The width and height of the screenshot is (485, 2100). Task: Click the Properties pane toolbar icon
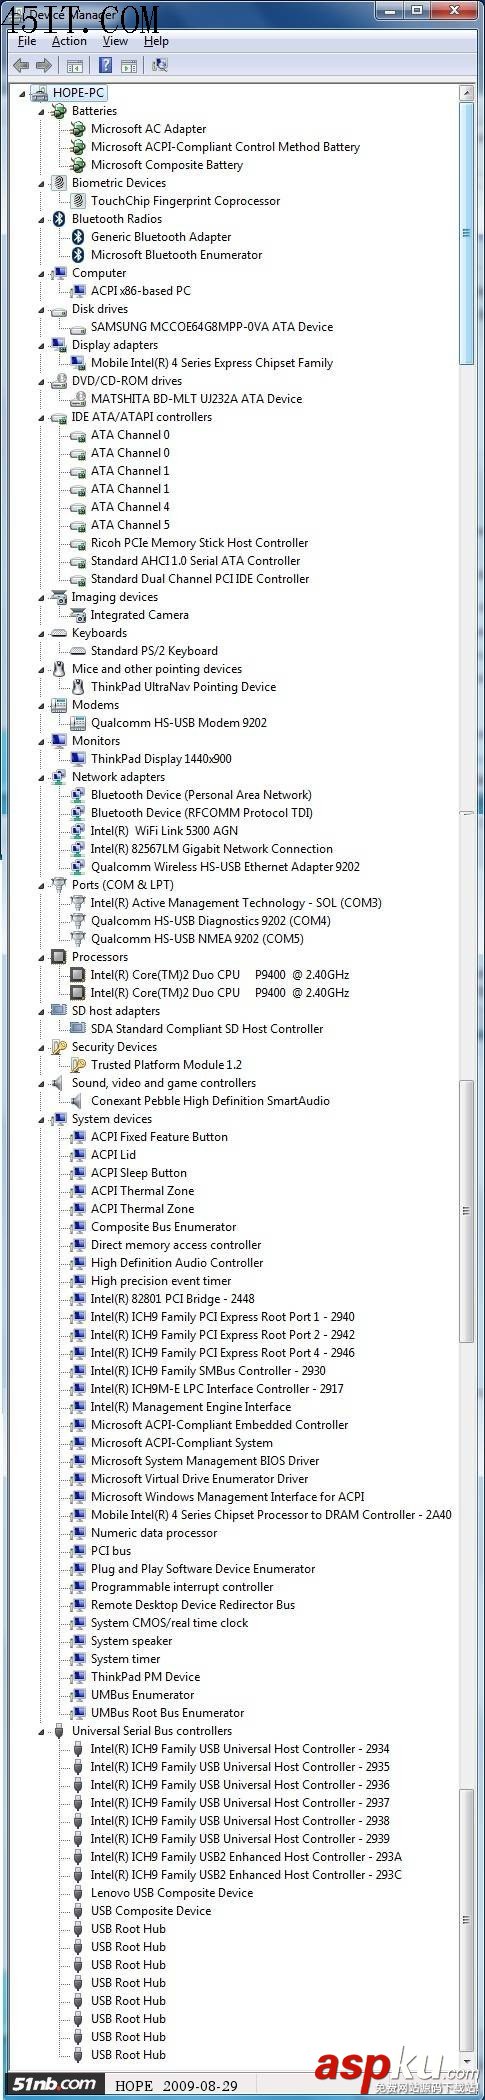point(128,66)
